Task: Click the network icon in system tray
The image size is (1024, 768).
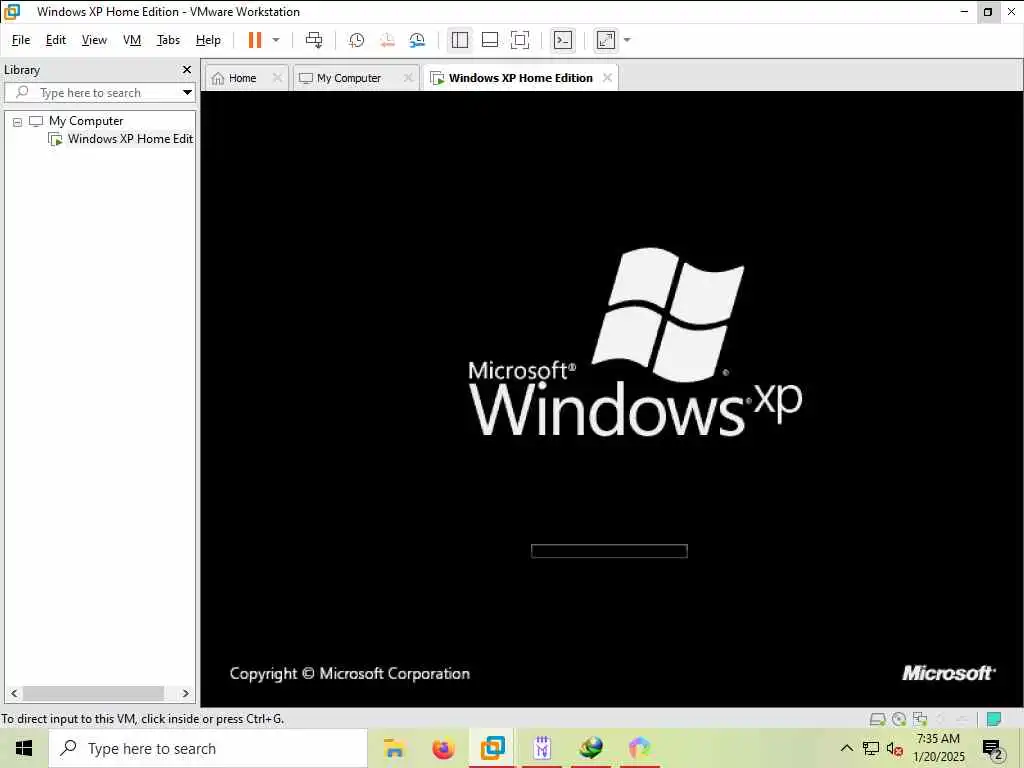Action: tap(871, 748)
